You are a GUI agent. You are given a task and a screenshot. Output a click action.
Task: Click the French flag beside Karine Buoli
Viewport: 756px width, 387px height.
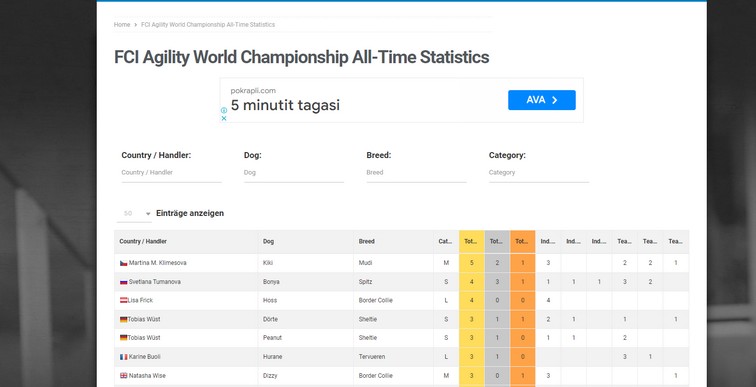[x=124, y=357]
